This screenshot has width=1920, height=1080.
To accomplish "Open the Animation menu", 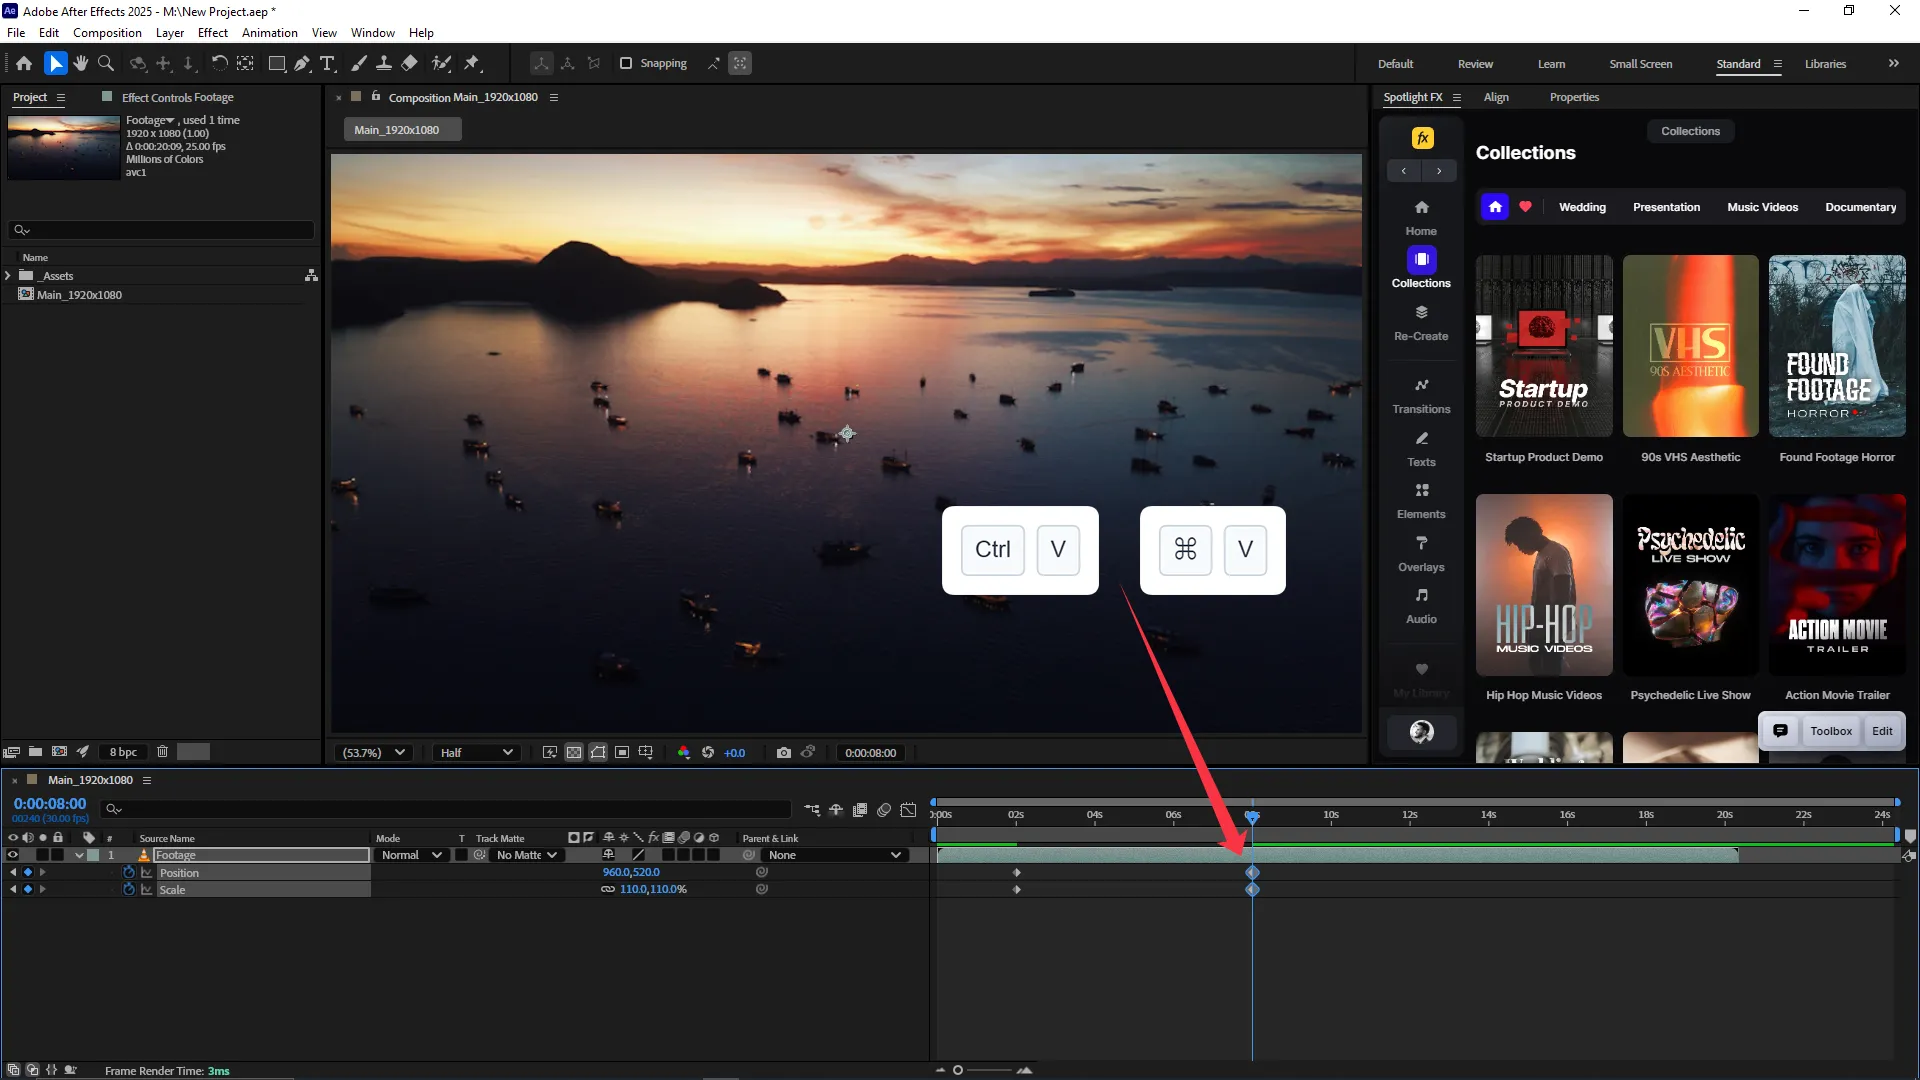I will [269, 33].
